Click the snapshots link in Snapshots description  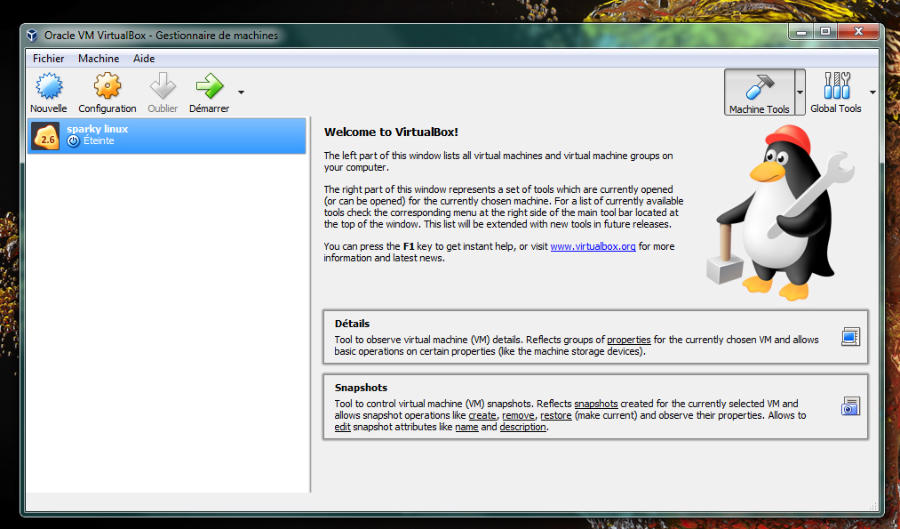[x=596, y=403]
